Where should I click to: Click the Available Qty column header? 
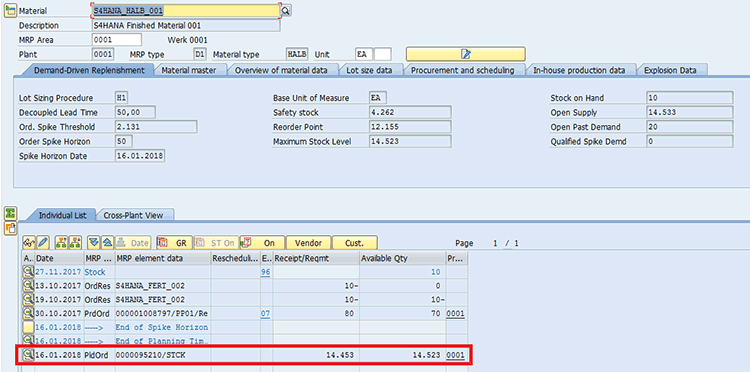point(403,258)
